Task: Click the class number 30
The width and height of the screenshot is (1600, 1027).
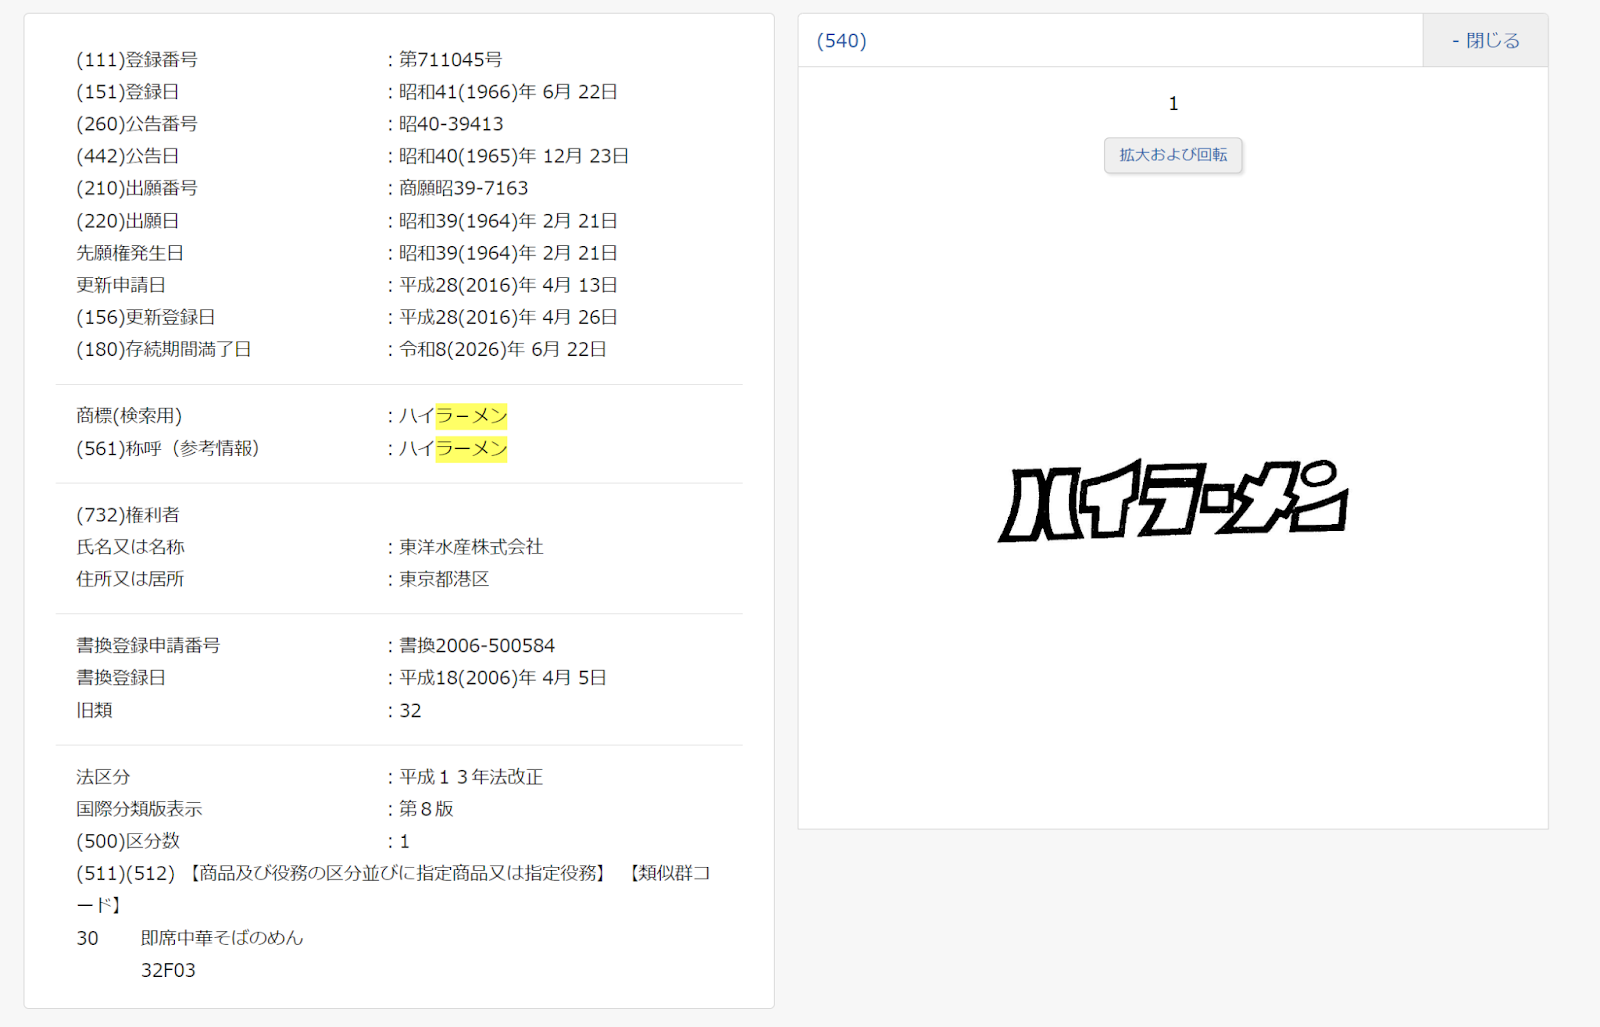Action: click(87, 938)
